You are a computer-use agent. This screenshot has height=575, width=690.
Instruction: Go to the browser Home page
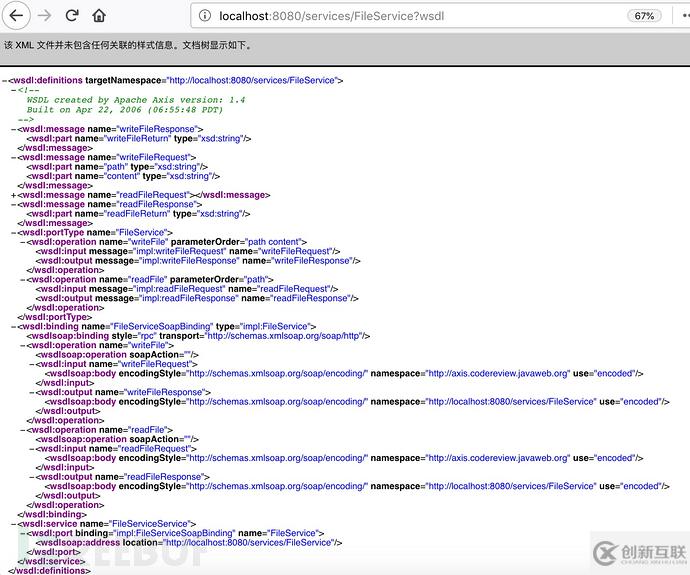(x=99, y=16)
